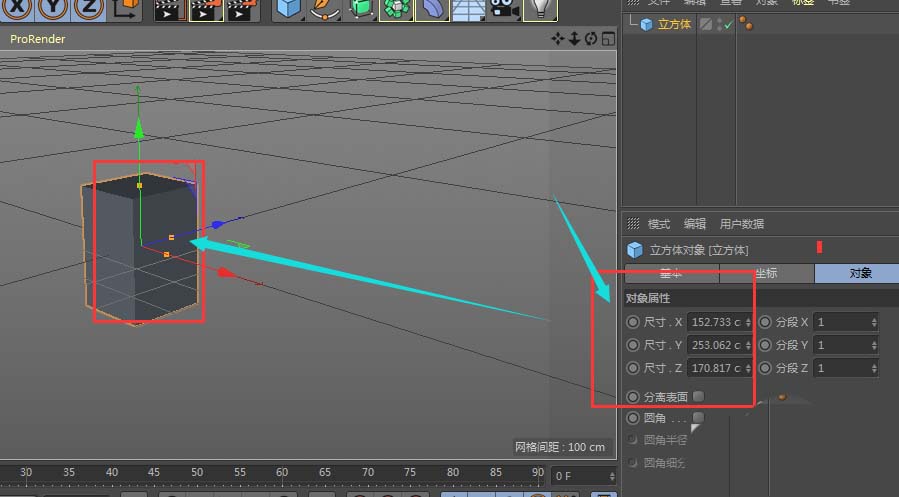Toggle the green visibility checkmark for 立方体
This screenshot has width=899, height=497.
pos(728,25)
